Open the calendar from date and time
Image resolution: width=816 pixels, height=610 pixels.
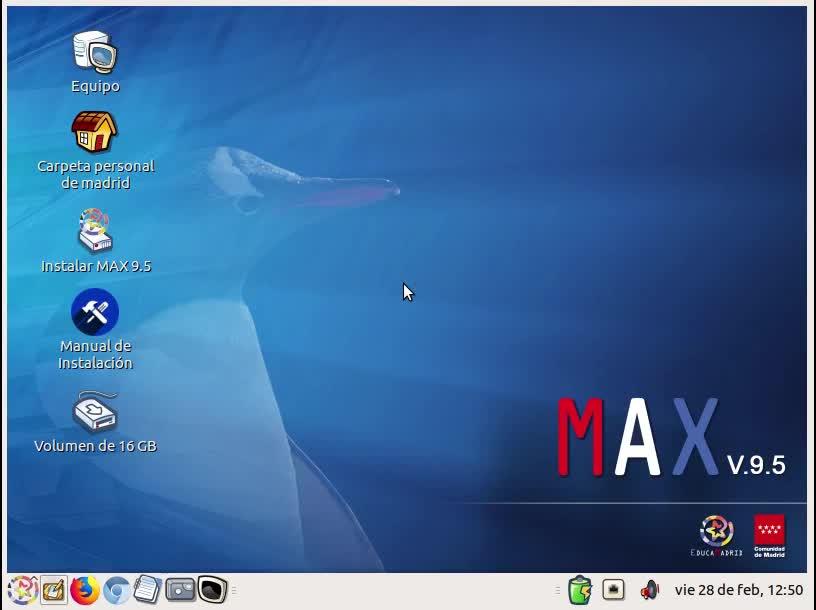(x=738, y=590)
